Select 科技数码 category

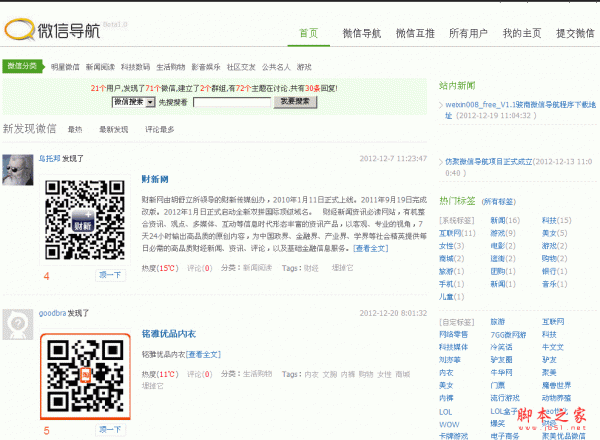pyautogui.click(x=135, y=67)
